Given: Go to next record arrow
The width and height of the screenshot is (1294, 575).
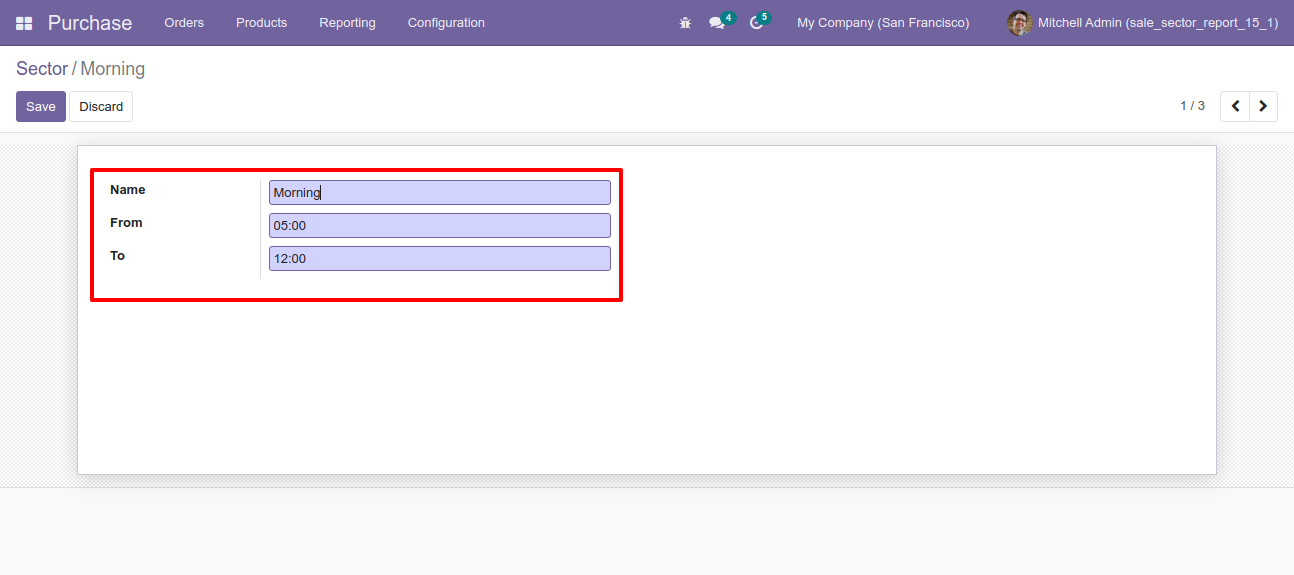Looking at the screenshot, I should coord(1263,106).
